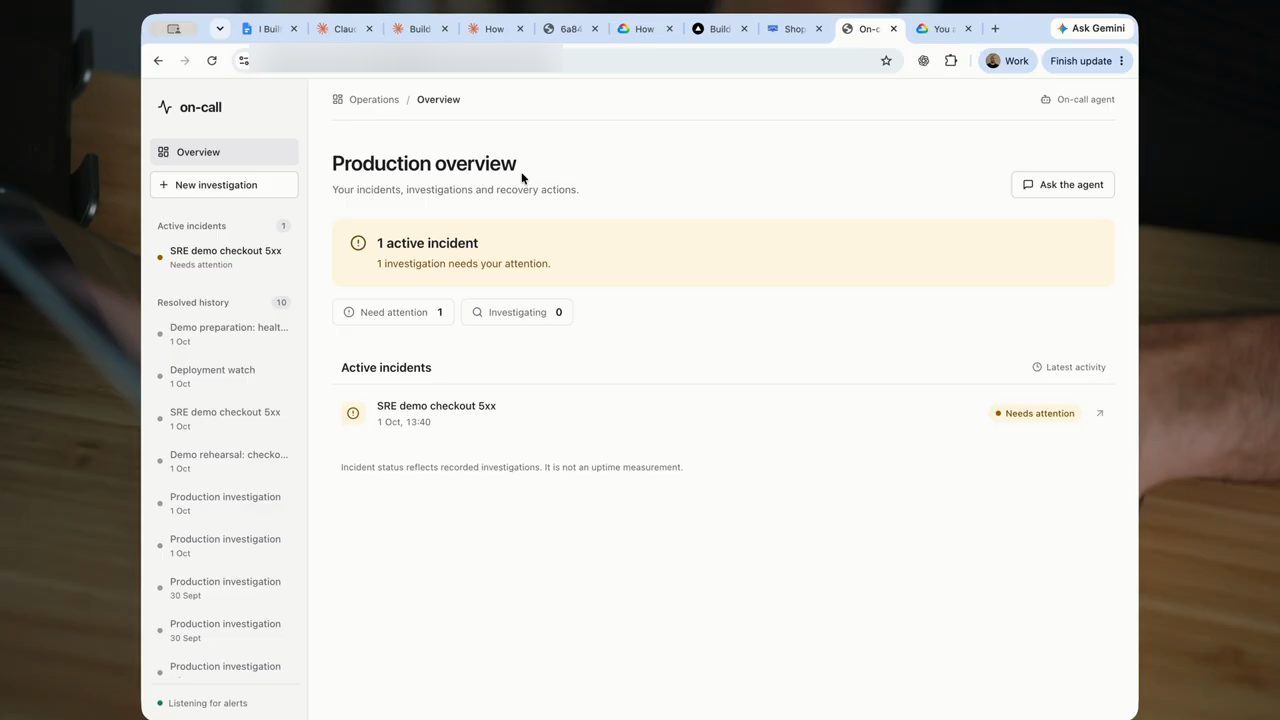The height and width of the screenshot is (720, 1280).
Task: Click the Needs attention status badge
Action: 1035,413
